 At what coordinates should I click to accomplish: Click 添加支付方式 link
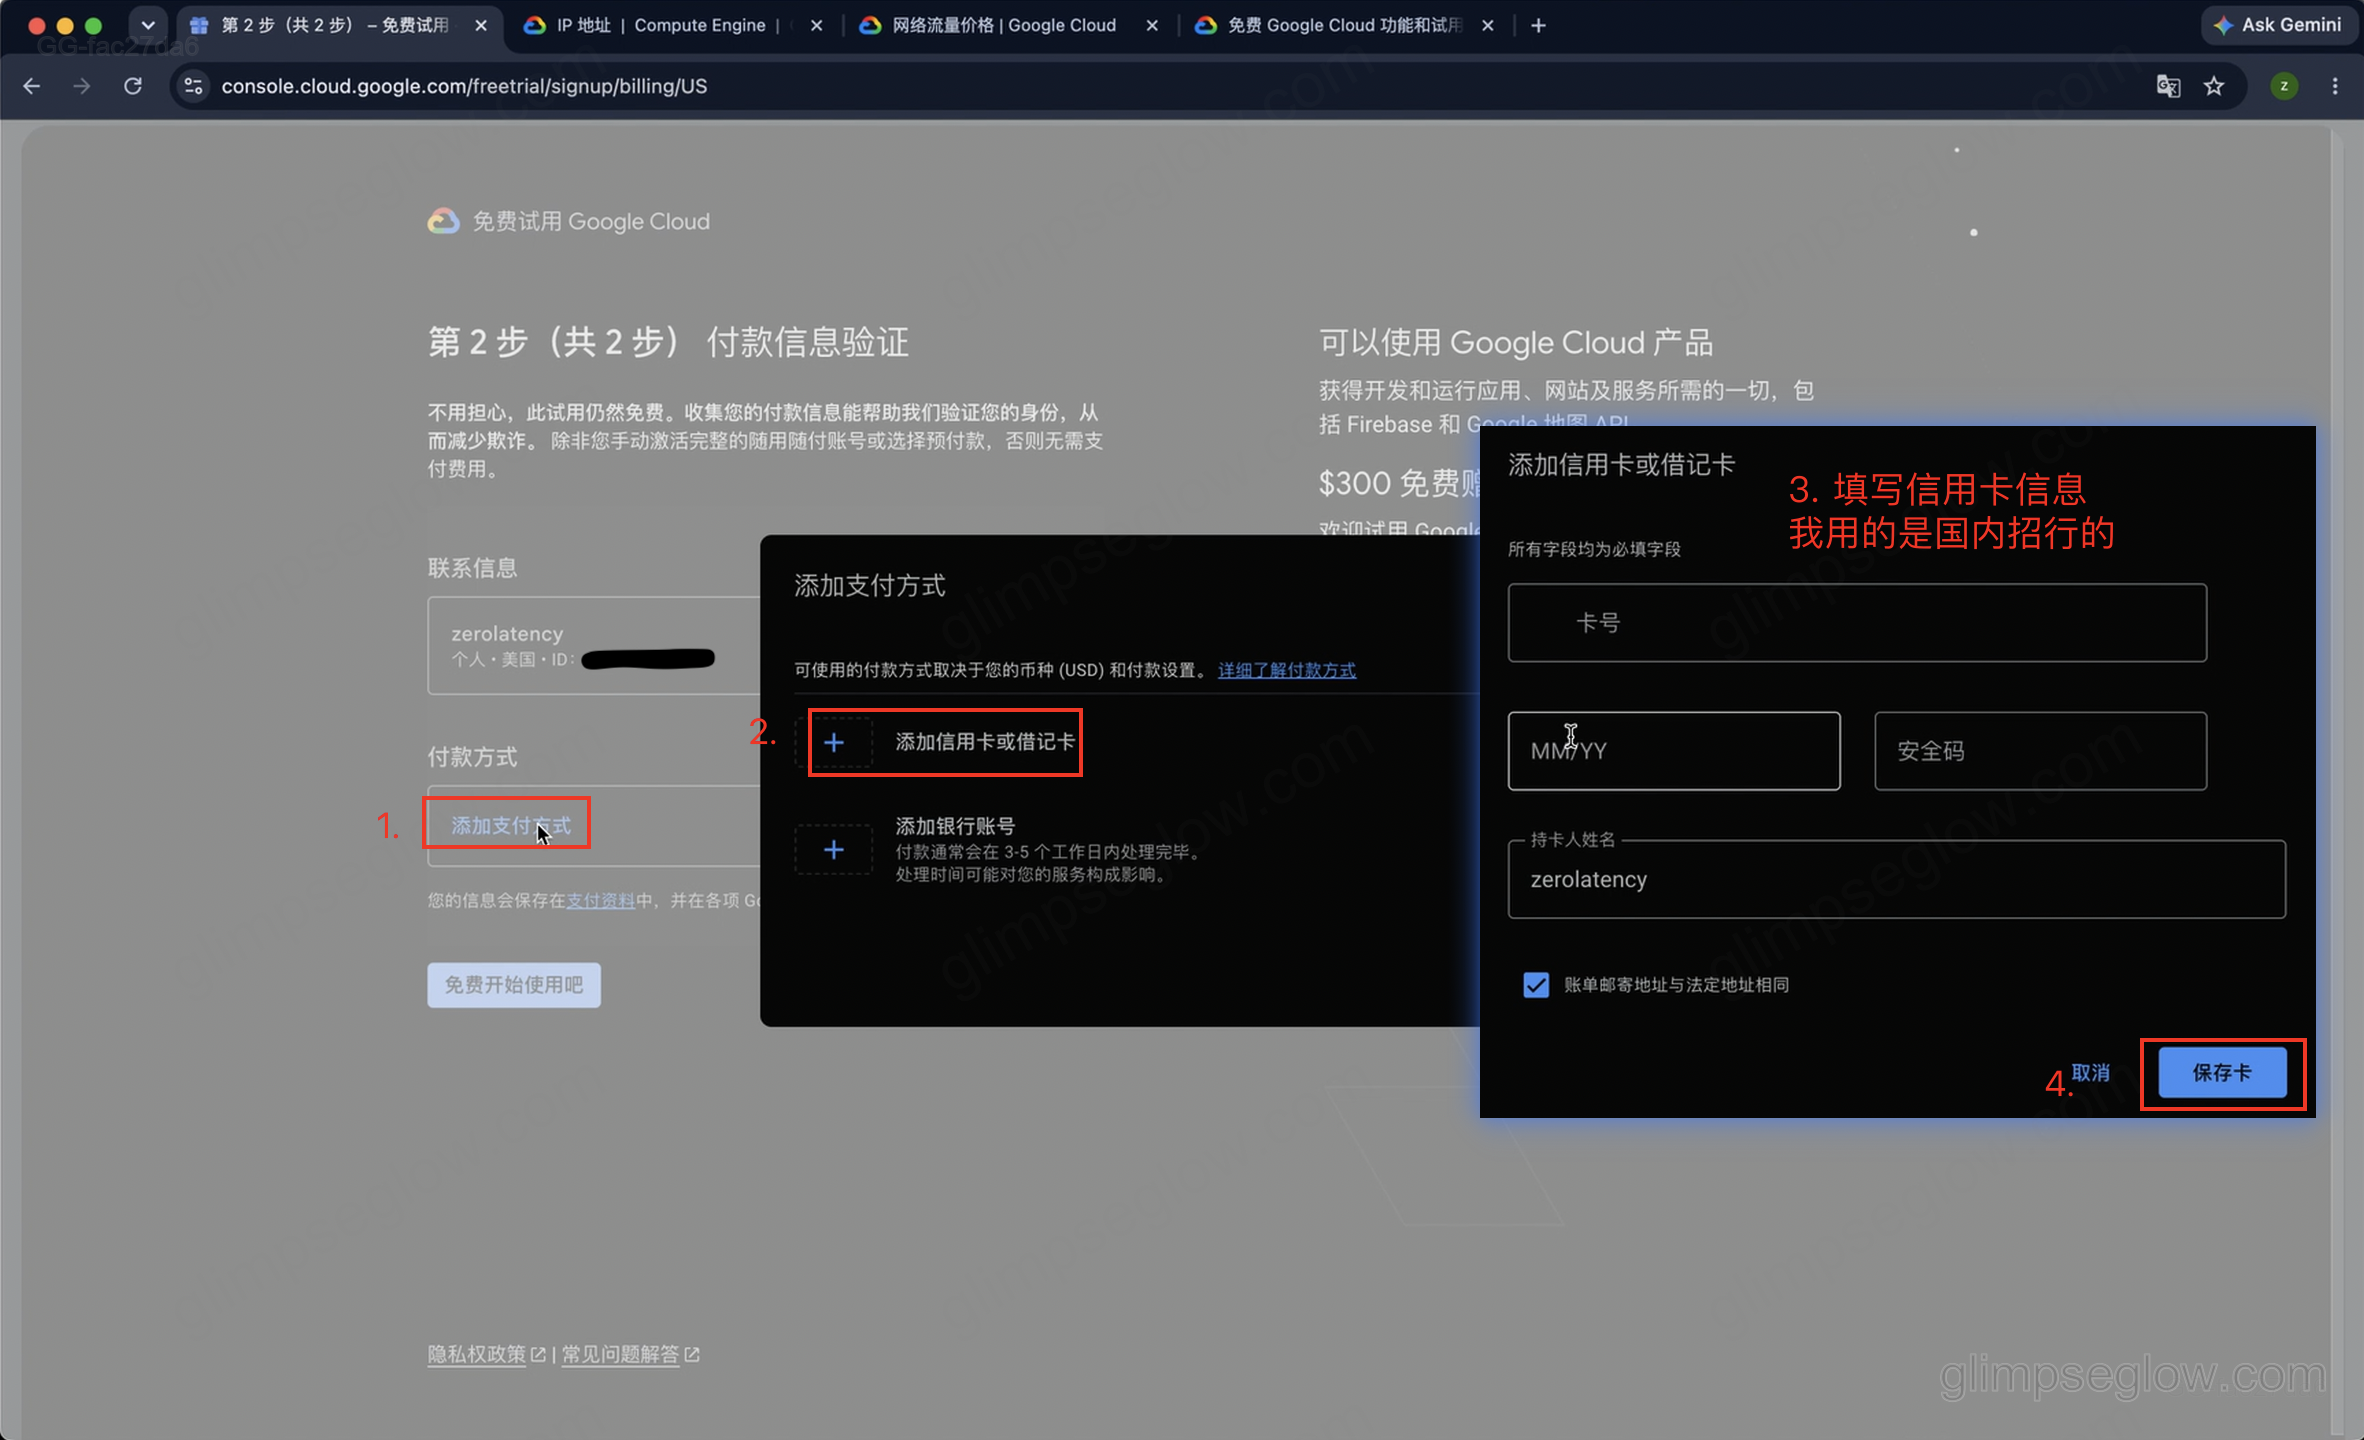(511, 825)
